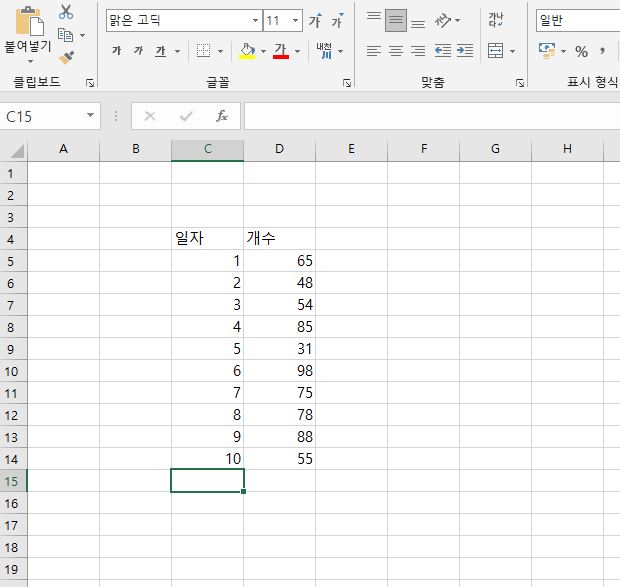
Task: Open underline style dropdown arrow
Action: point(178,51)
